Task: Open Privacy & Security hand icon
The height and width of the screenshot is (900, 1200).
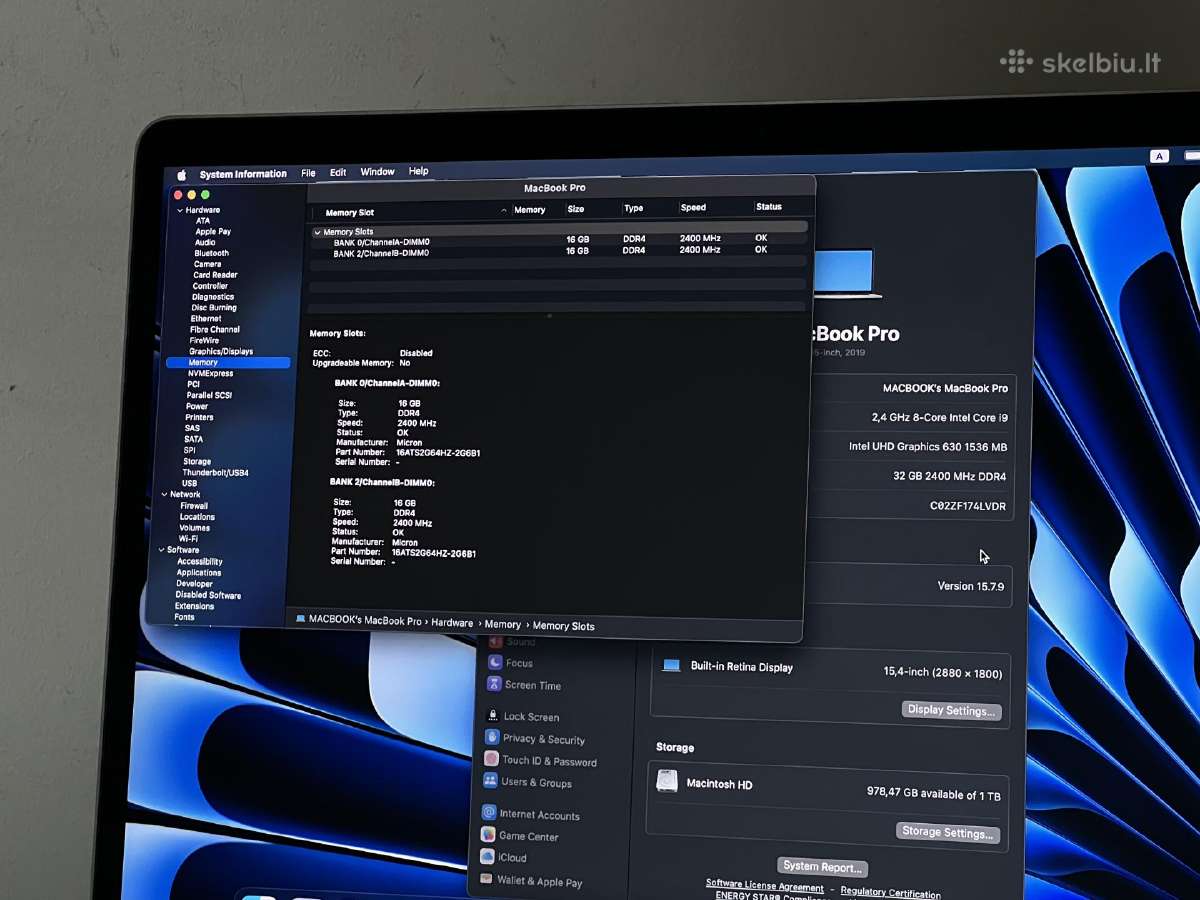Action: click(491, 738)
